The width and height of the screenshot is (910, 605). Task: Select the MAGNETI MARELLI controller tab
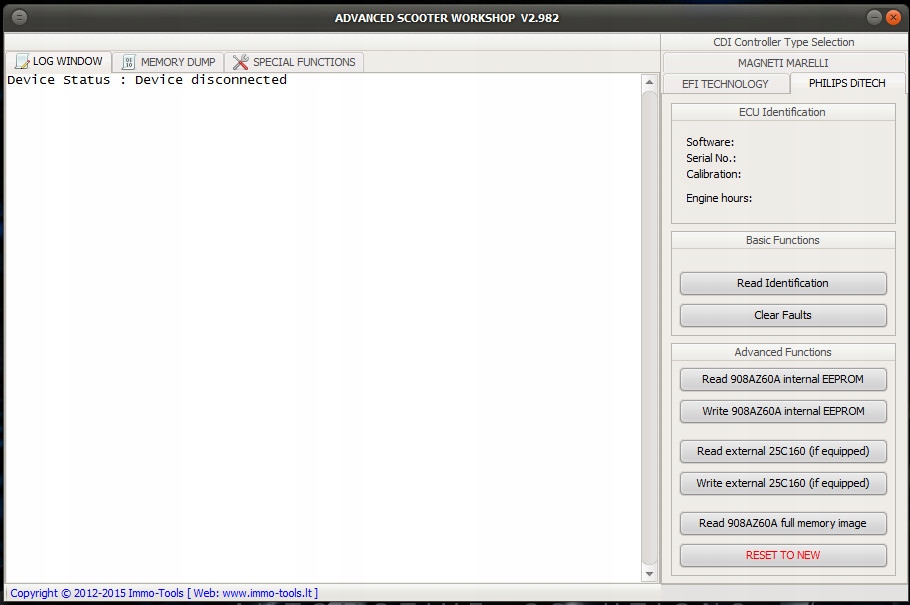pyautogui.click(x=783, y=63)
